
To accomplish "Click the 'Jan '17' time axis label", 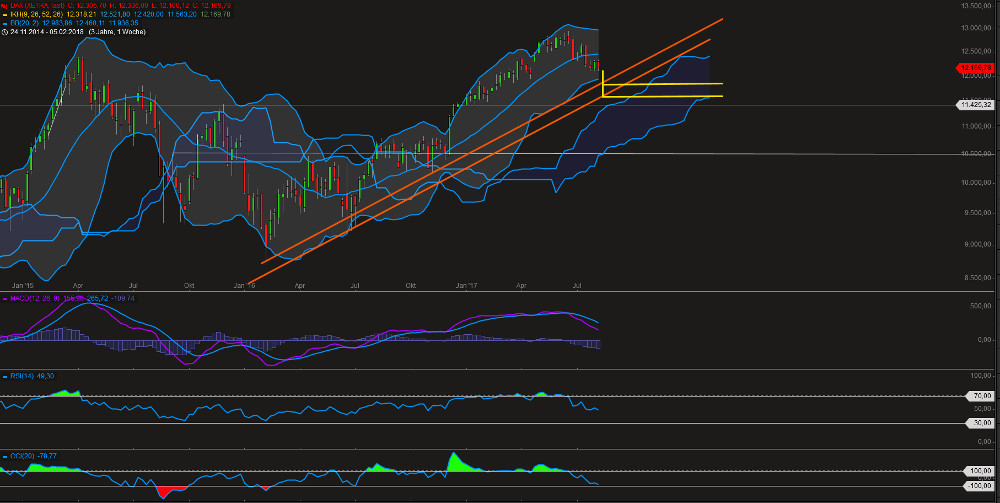I will (x=467, y=287).
